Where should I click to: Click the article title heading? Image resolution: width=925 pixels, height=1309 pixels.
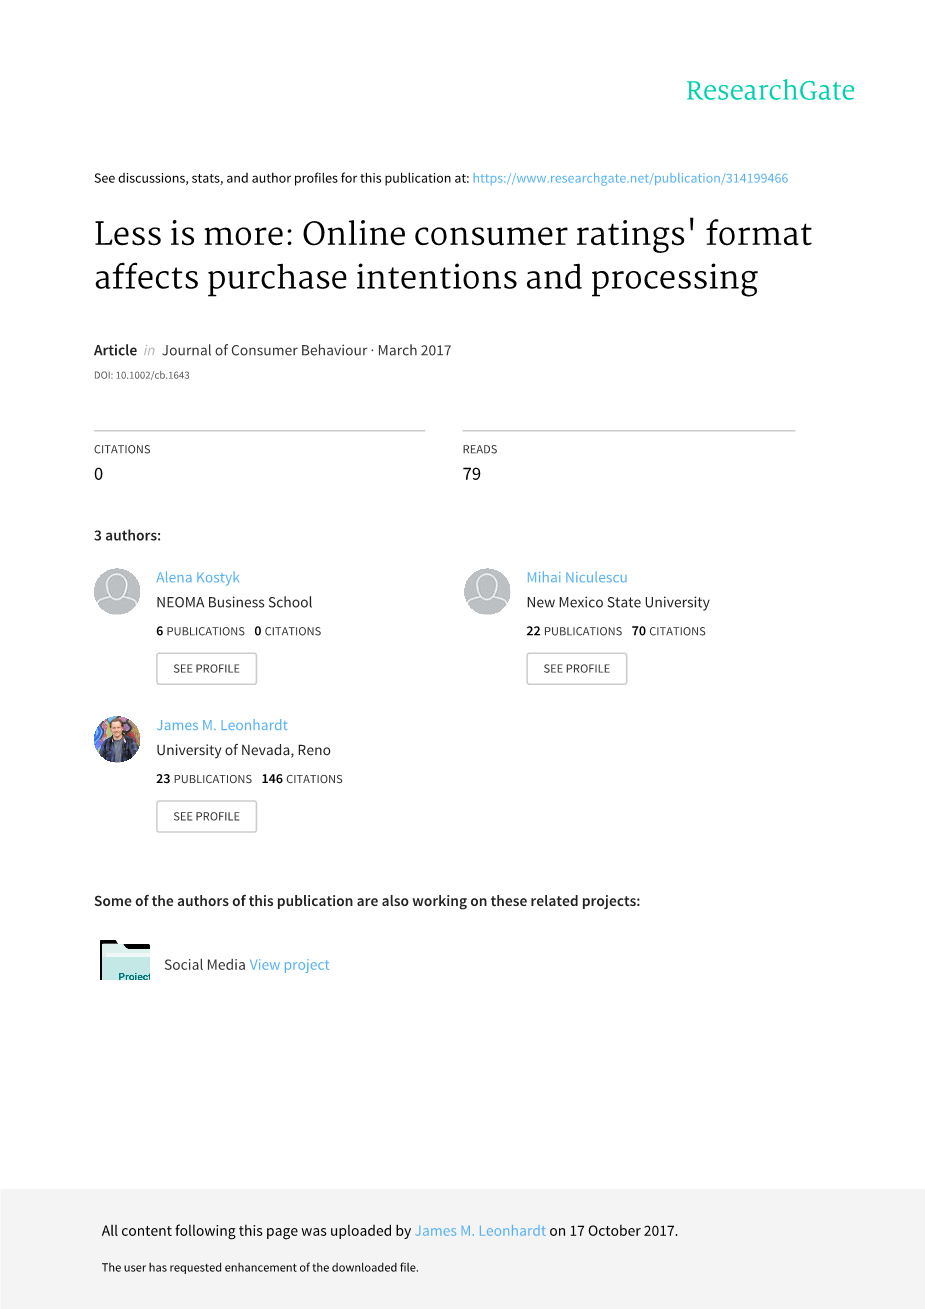453,256
